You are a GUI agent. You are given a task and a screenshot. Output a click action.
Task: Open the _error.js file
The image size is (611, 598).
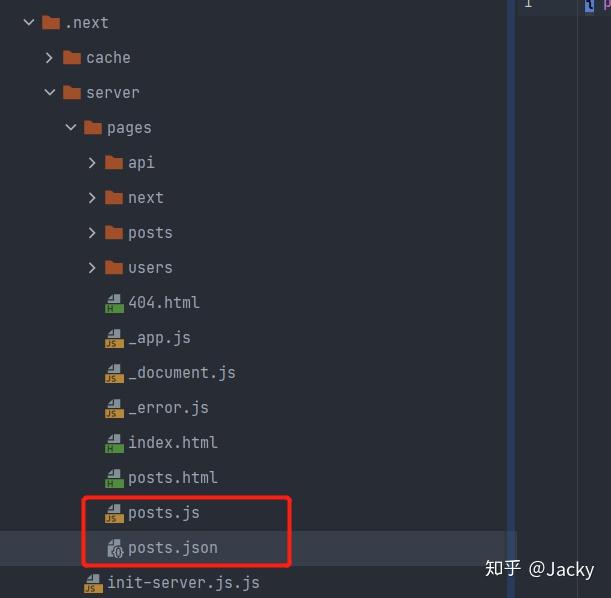(x=168, y=408)
